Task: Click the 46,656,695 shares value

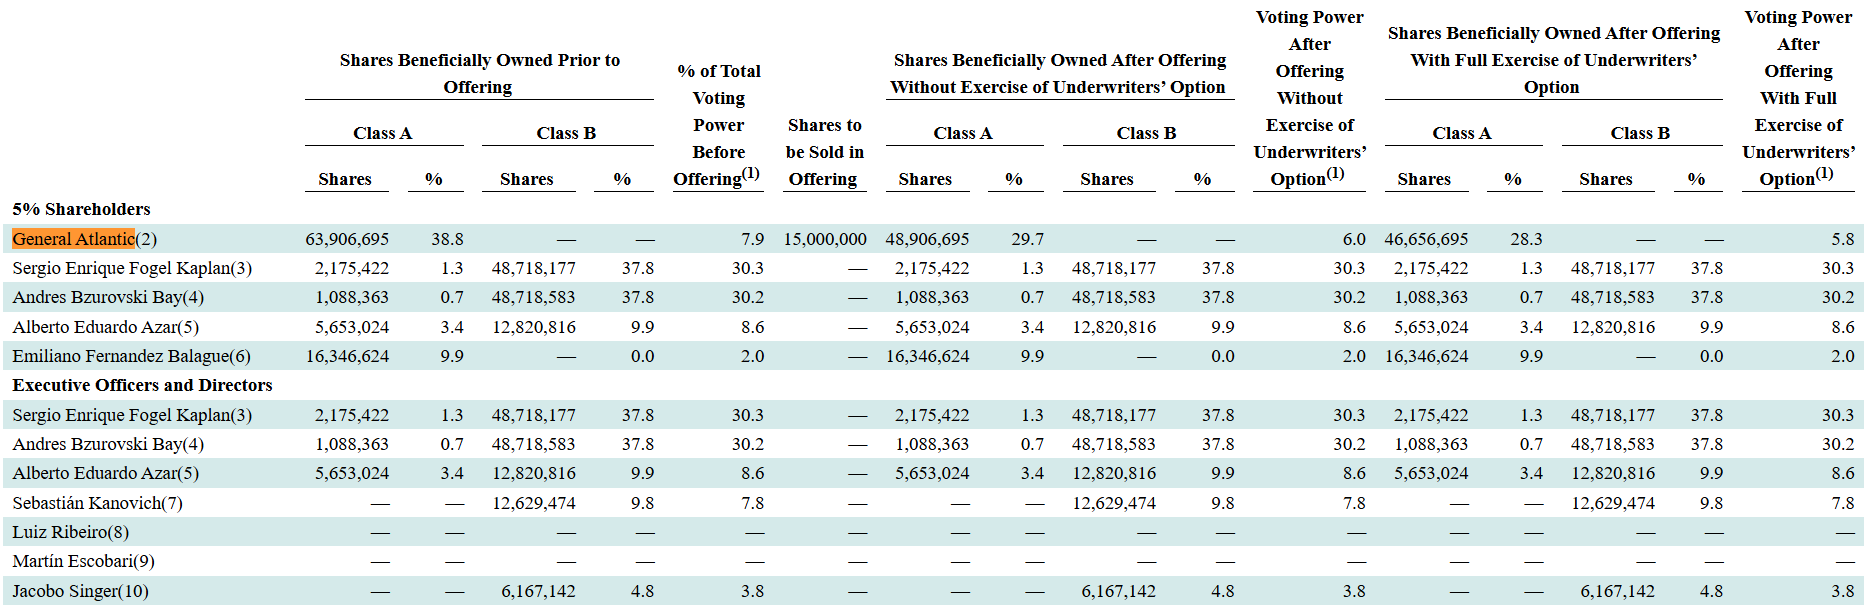Action: pyautogui.click(x=1426, y=239)
